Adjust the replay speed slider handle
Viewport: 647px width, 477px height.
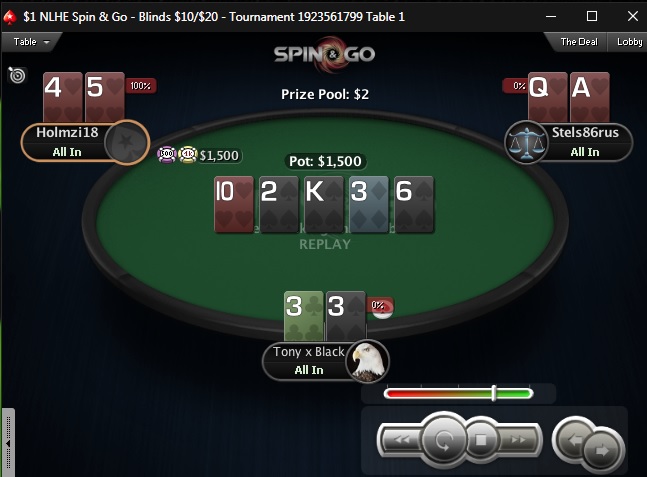coord(494,393)
